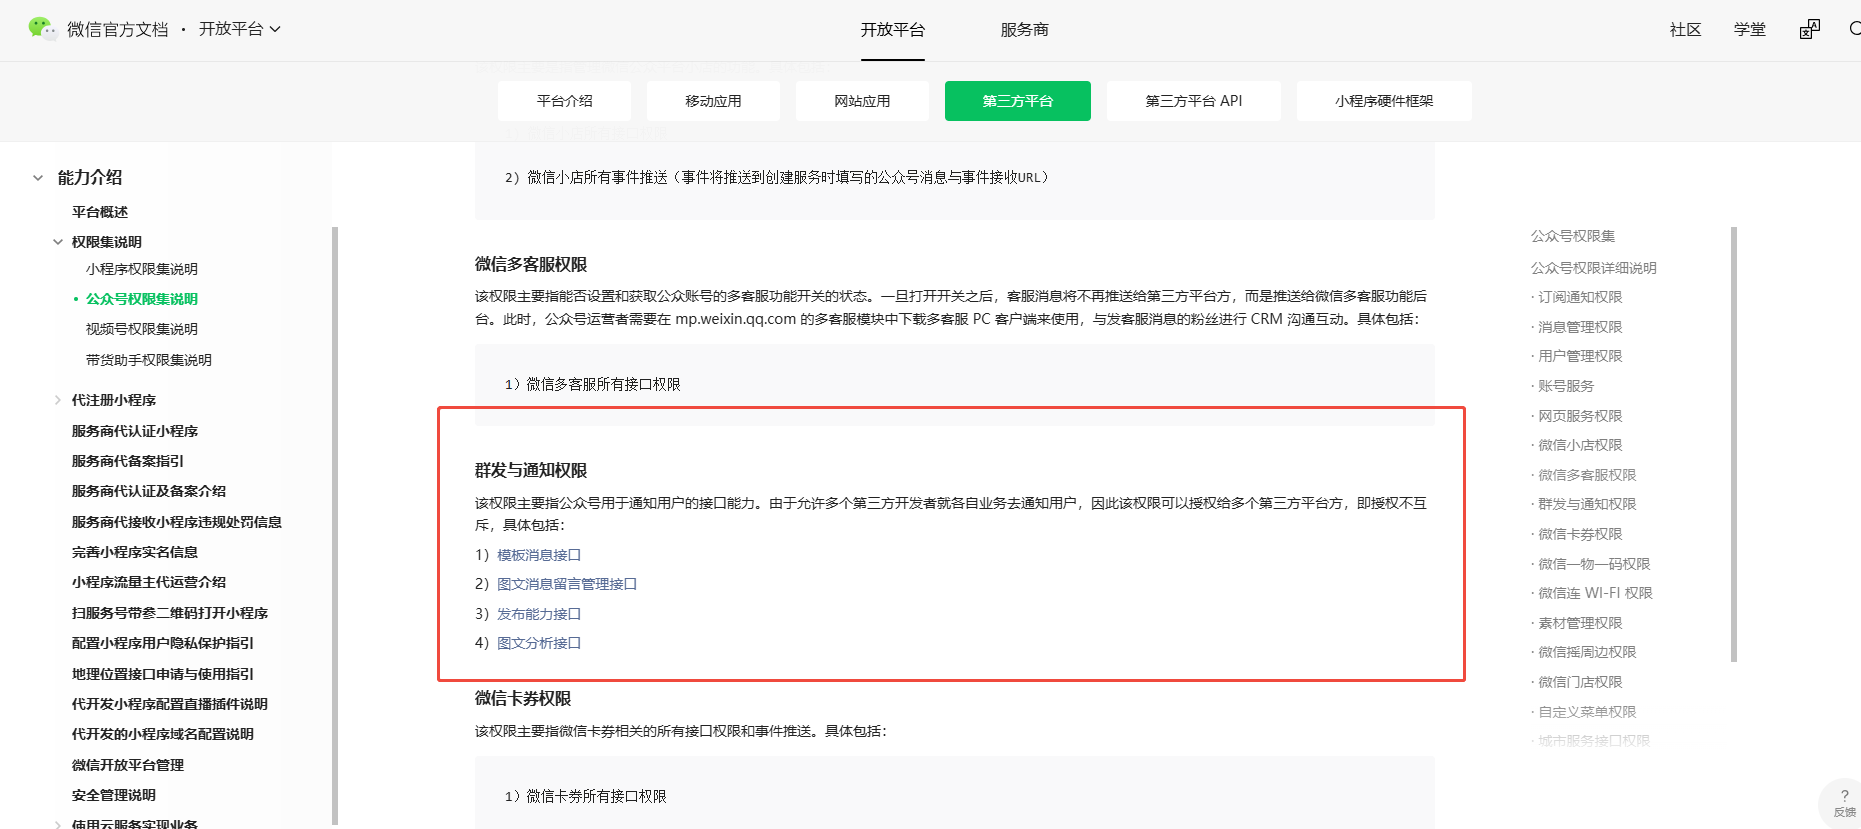The height and width of the screenshot is (829, 1861).
Task: Open the 社区 header link
Action: (x=1686, y=30)
